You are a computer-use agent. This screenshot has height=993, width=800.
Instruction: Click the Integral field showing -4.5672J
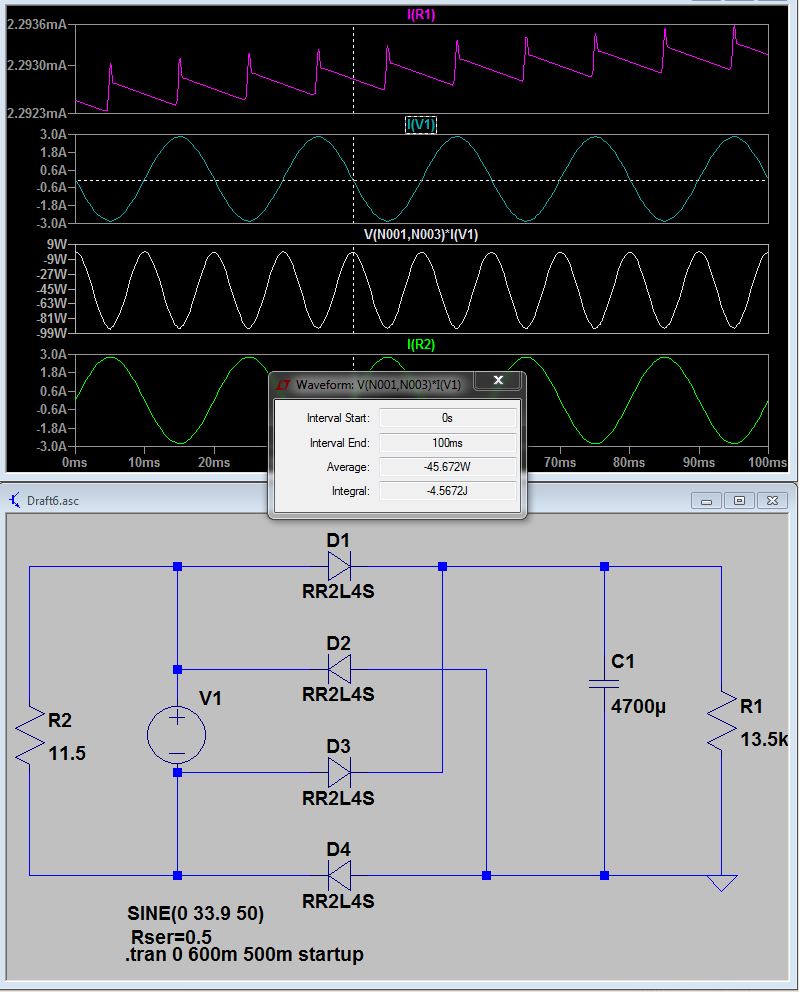(447, 491)
